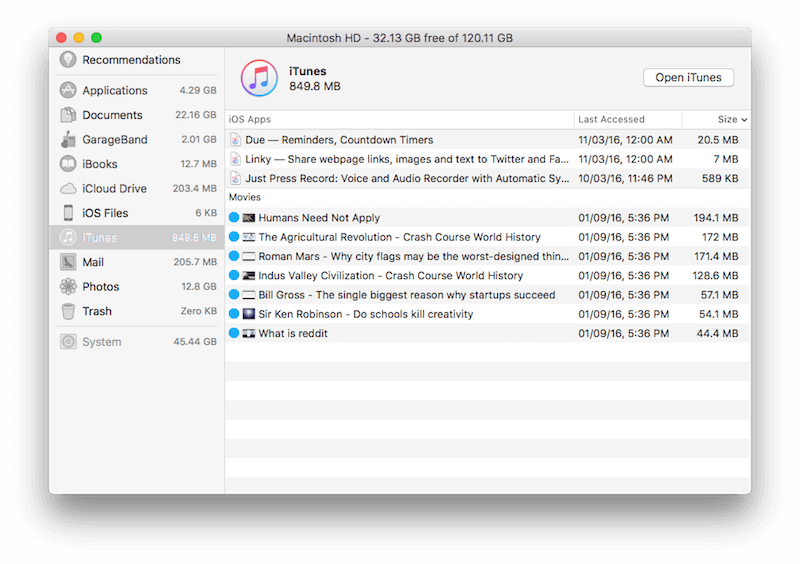Click the iBooks sidebar icon
This screenshot has width=800, height=564.
[x=68, y=164]
